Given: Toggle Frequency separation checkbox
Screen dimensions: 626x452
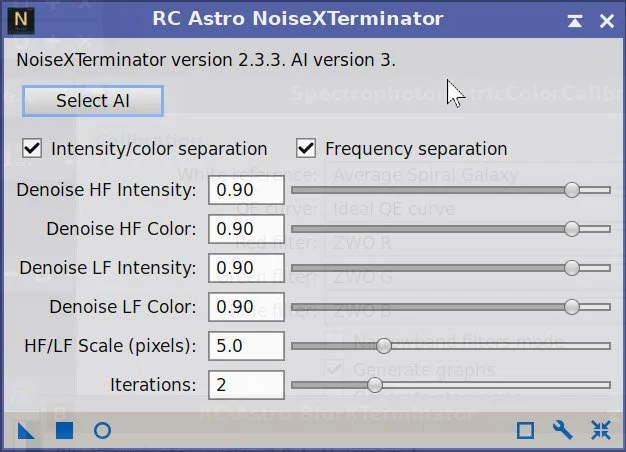Looking at the screenshot, I should pos(306,149).
